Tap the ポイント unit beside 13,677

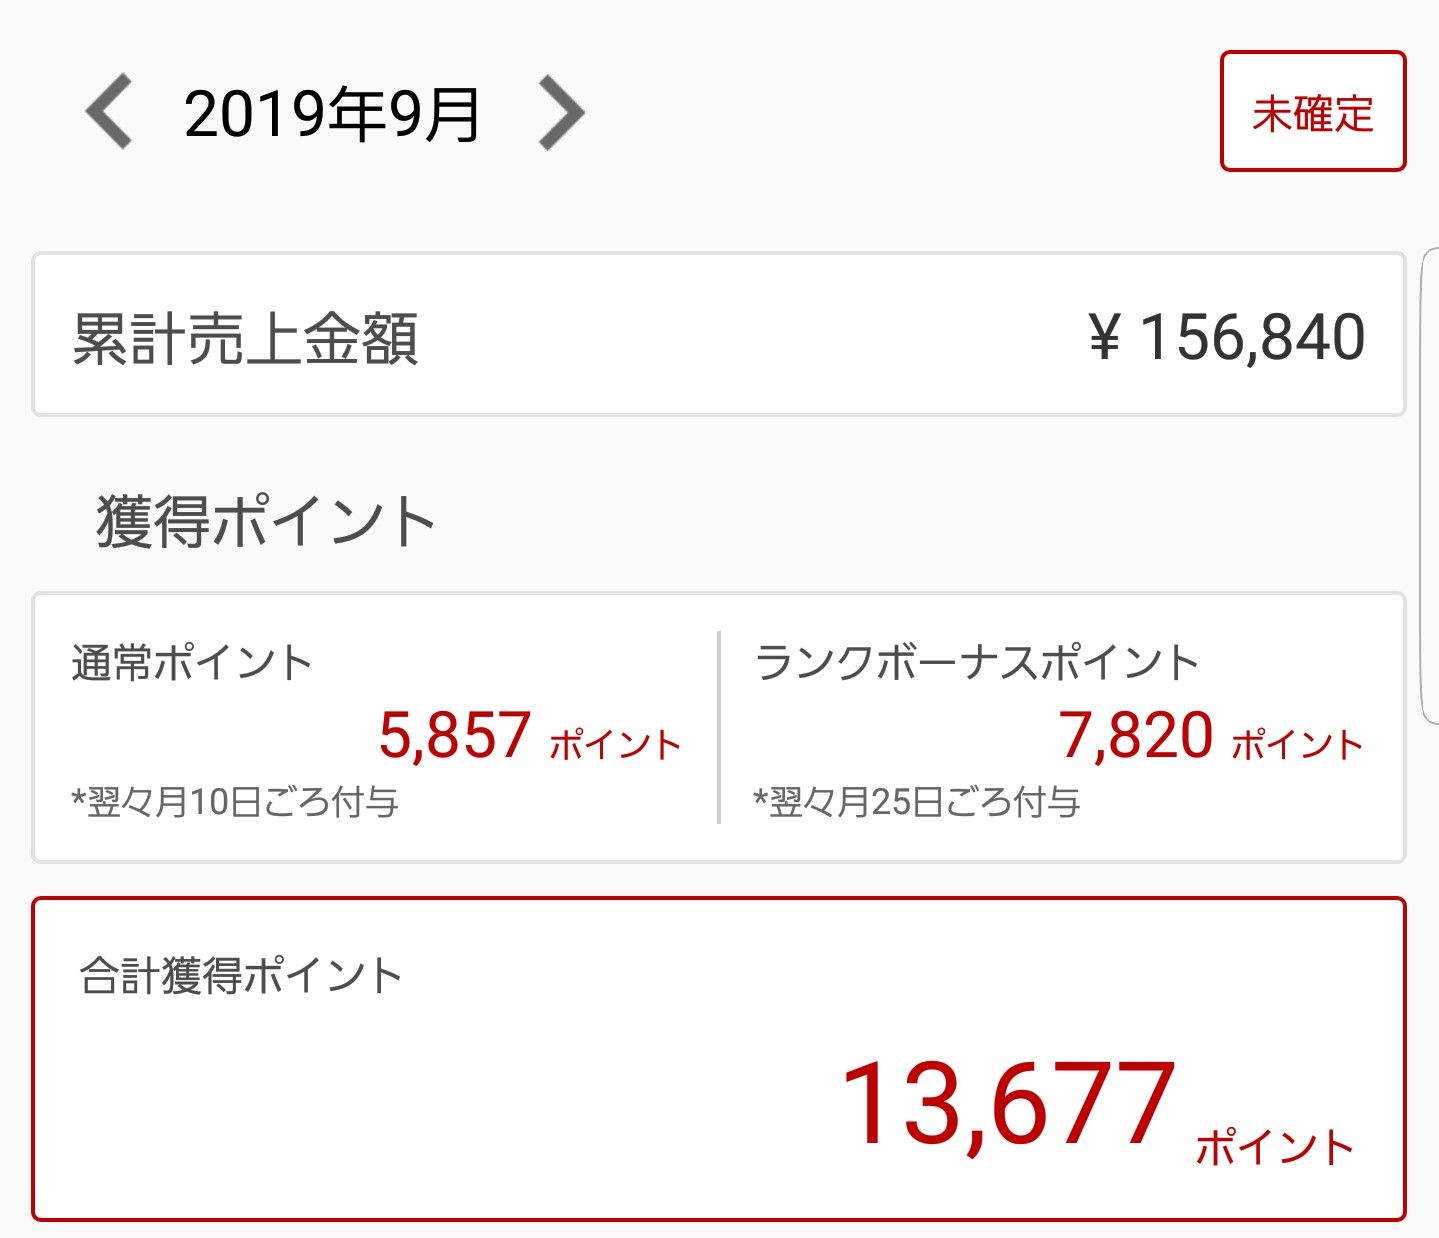[x=1275, y=1147]
